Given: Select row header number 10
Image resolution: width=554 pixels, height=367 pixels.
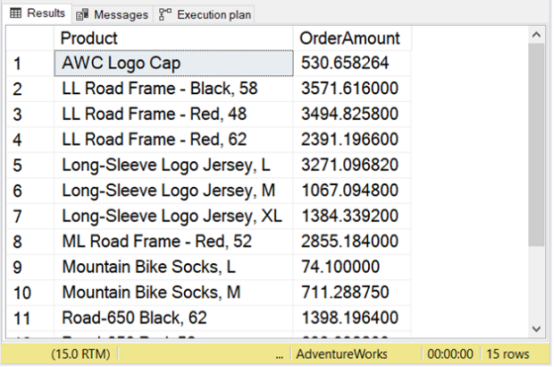Looking at the screenshot, I should (30, 292).
